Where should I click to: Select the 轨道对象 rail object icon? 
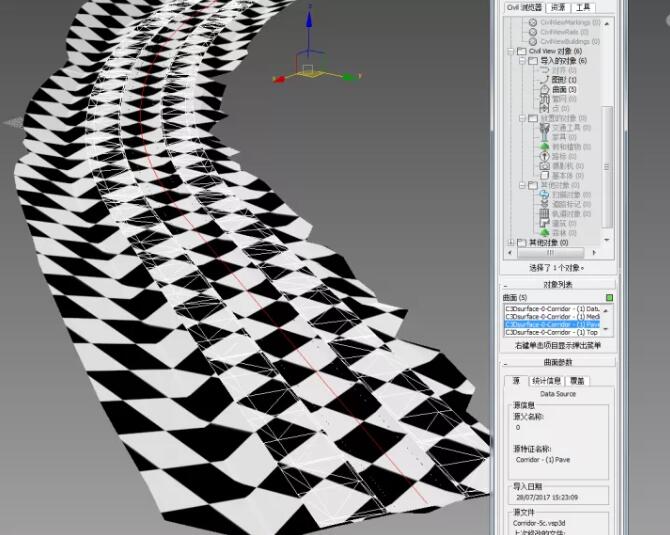(x=544, y=213)
